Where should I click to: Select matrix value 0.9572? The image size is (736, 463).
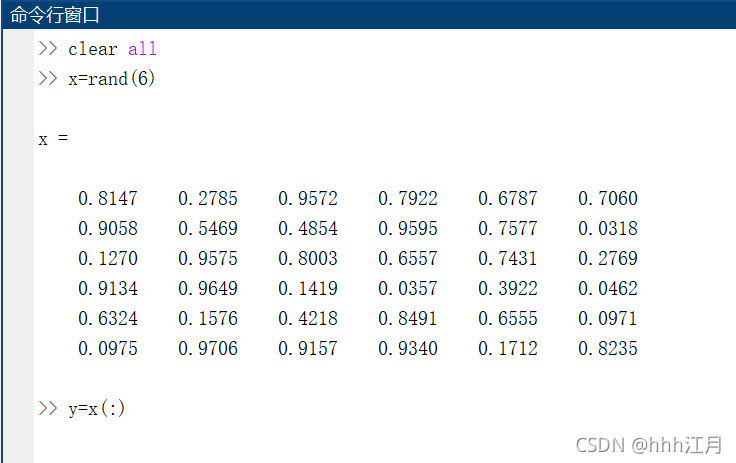[308, 198]
